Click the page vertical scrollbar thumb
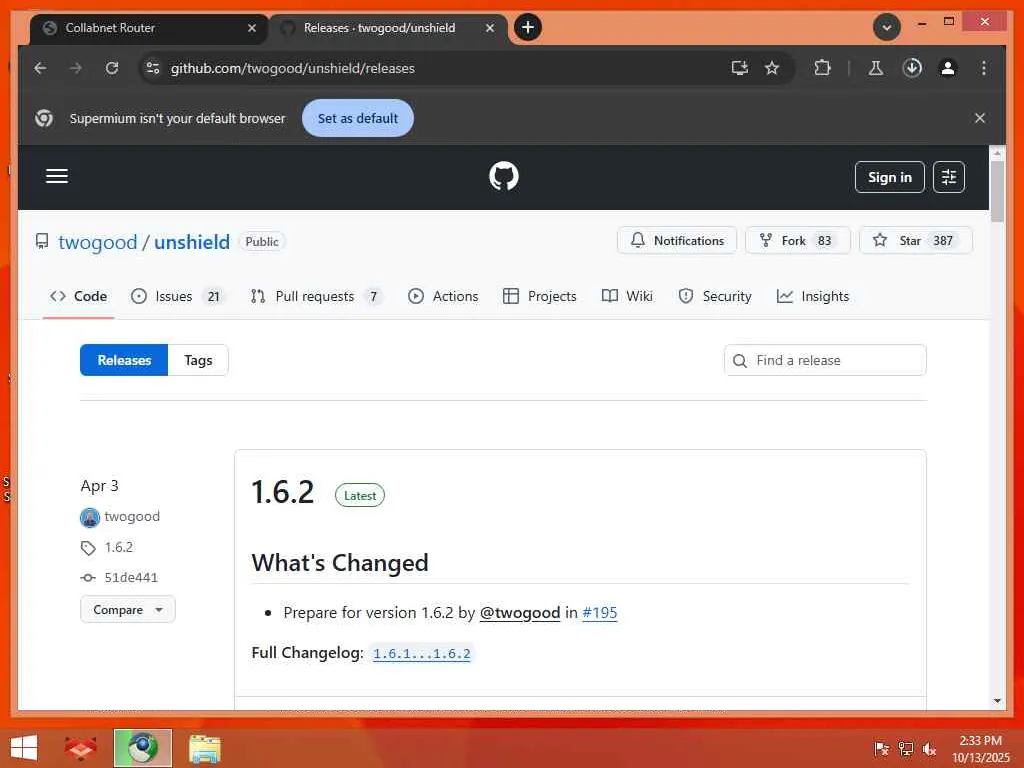 [997, 191]
